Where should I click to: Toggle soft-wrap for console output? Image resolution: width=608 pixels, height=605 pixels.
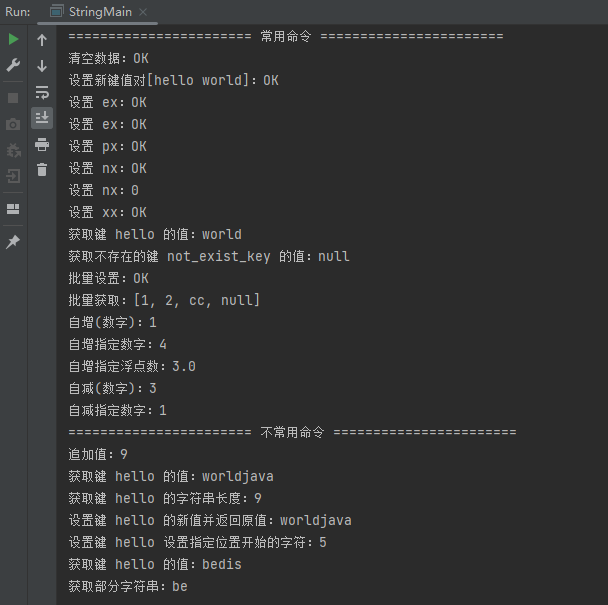[x=42, y=92]
